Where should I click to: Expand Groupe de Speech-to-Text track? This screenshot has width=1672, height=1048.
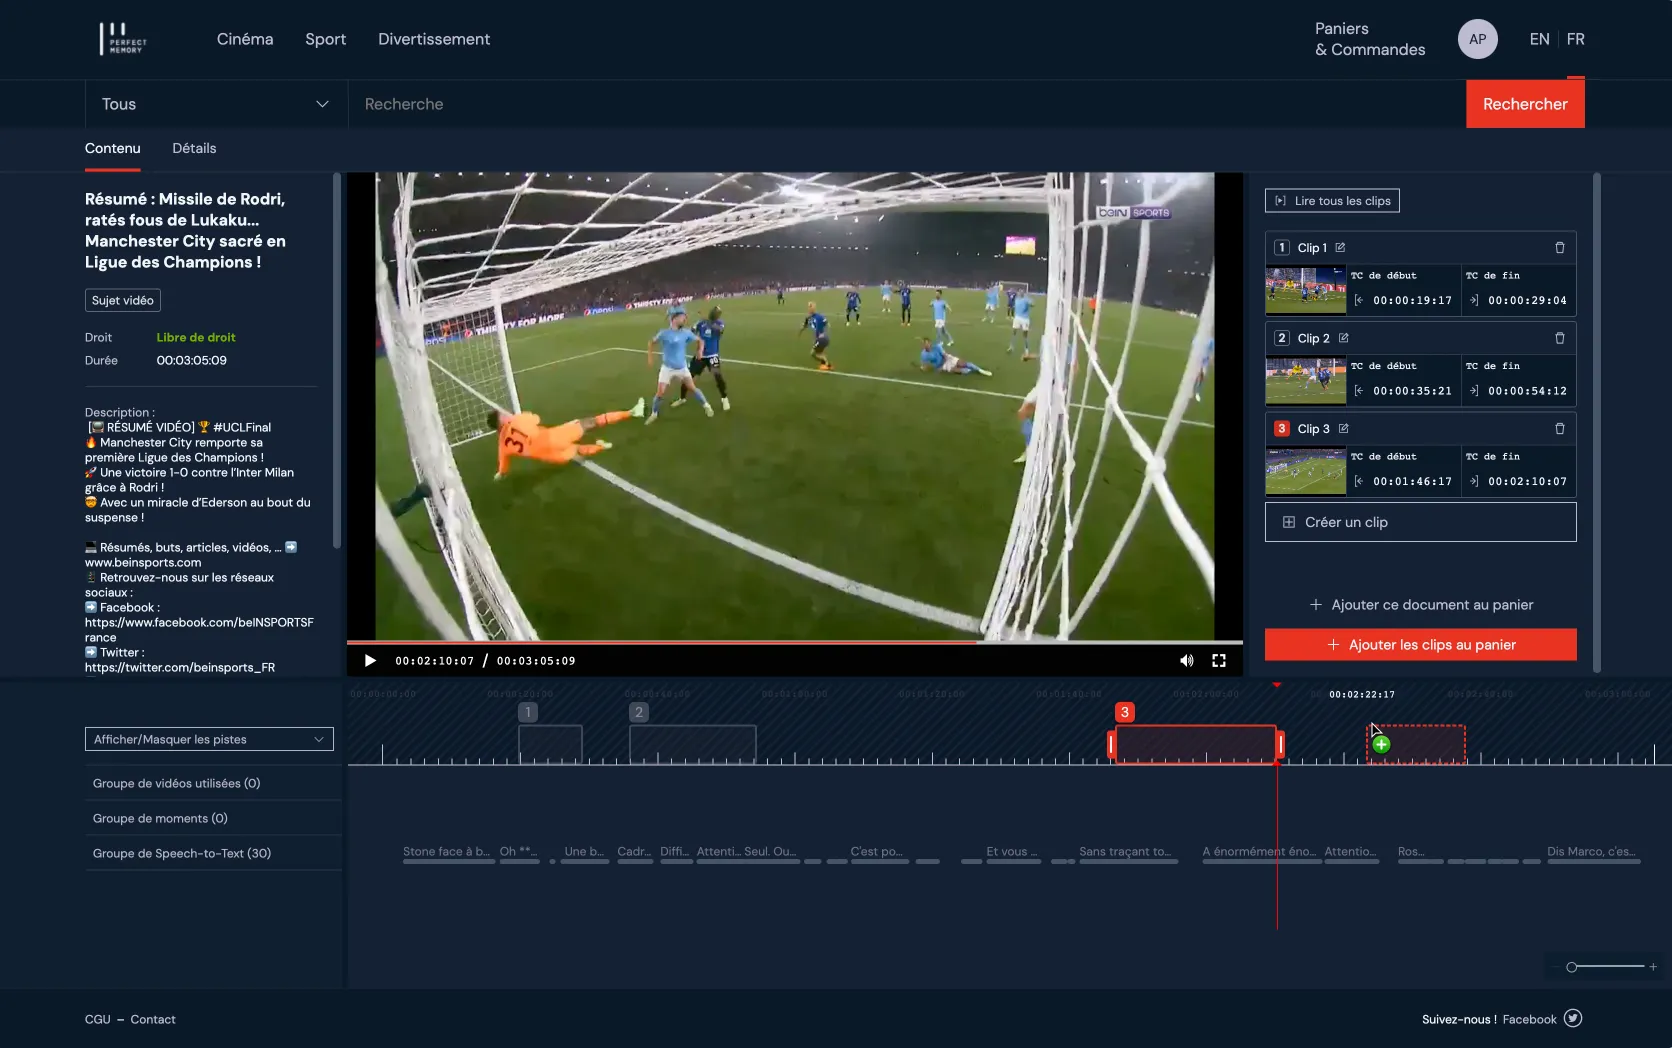213,853
